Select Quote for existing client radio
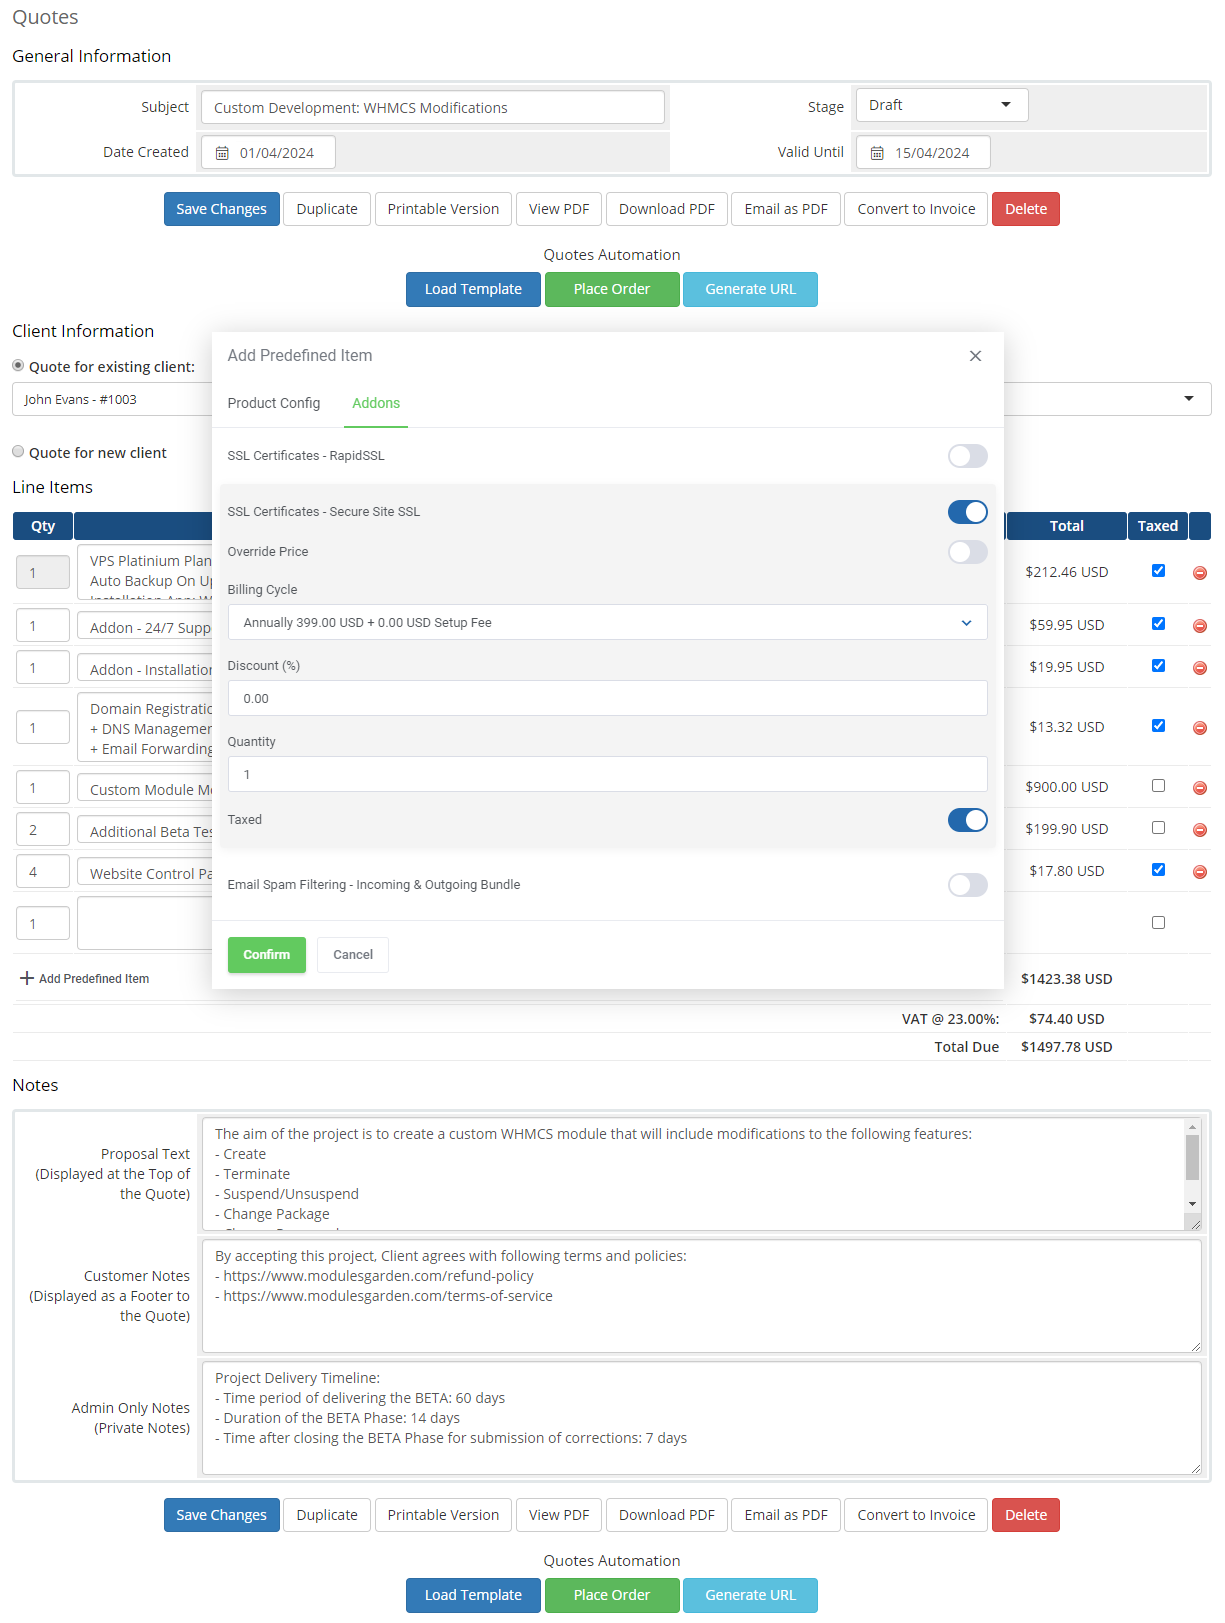This screenshot has height=1623, width=1225. [18, 366]
